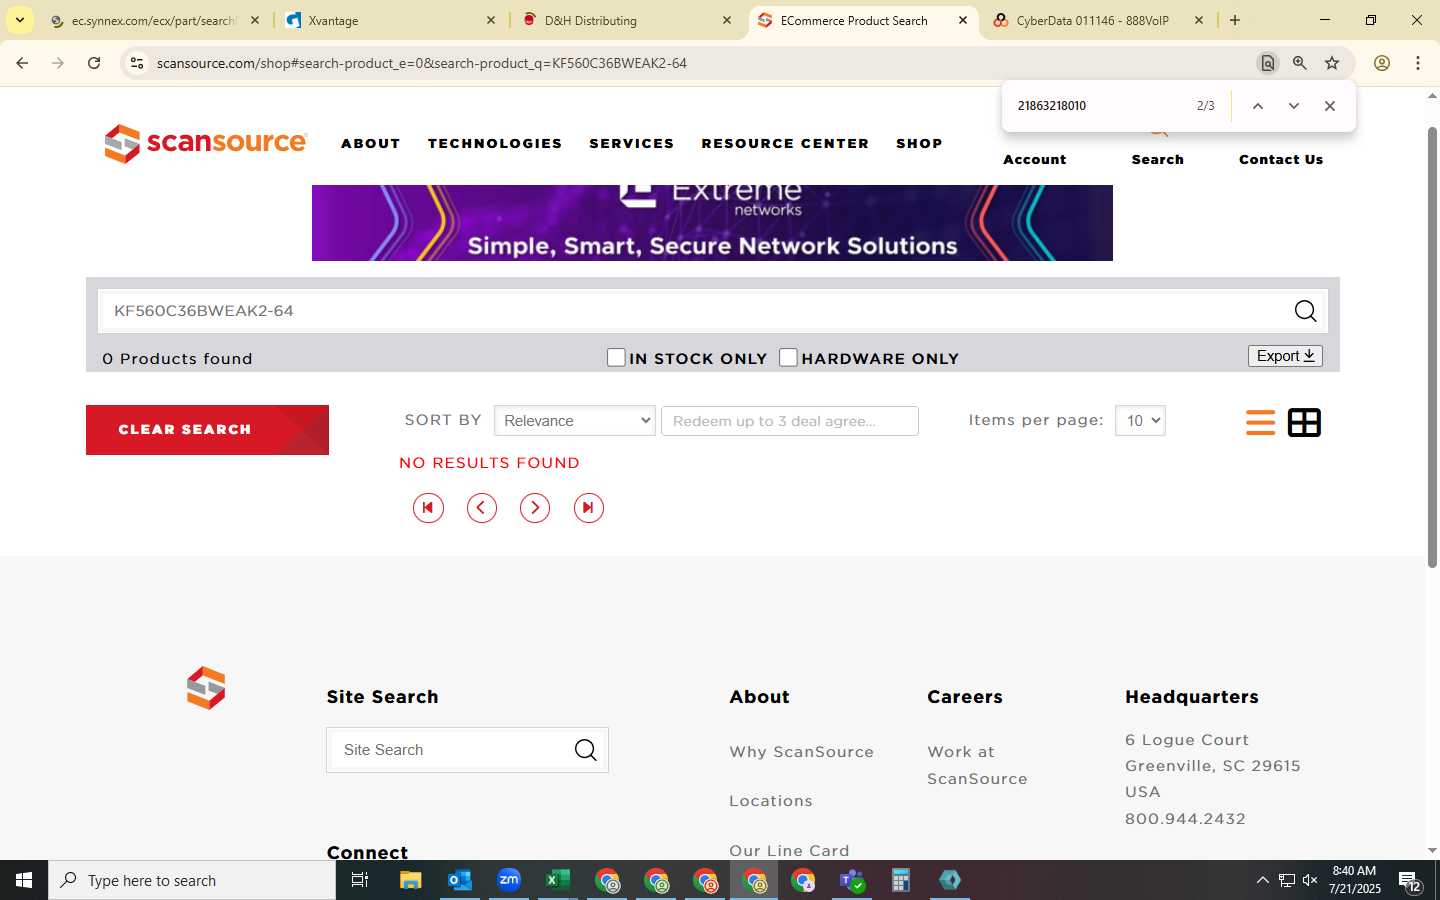Go to last results page
This screenshot has height=900, width=1440.
click(589, 508)
